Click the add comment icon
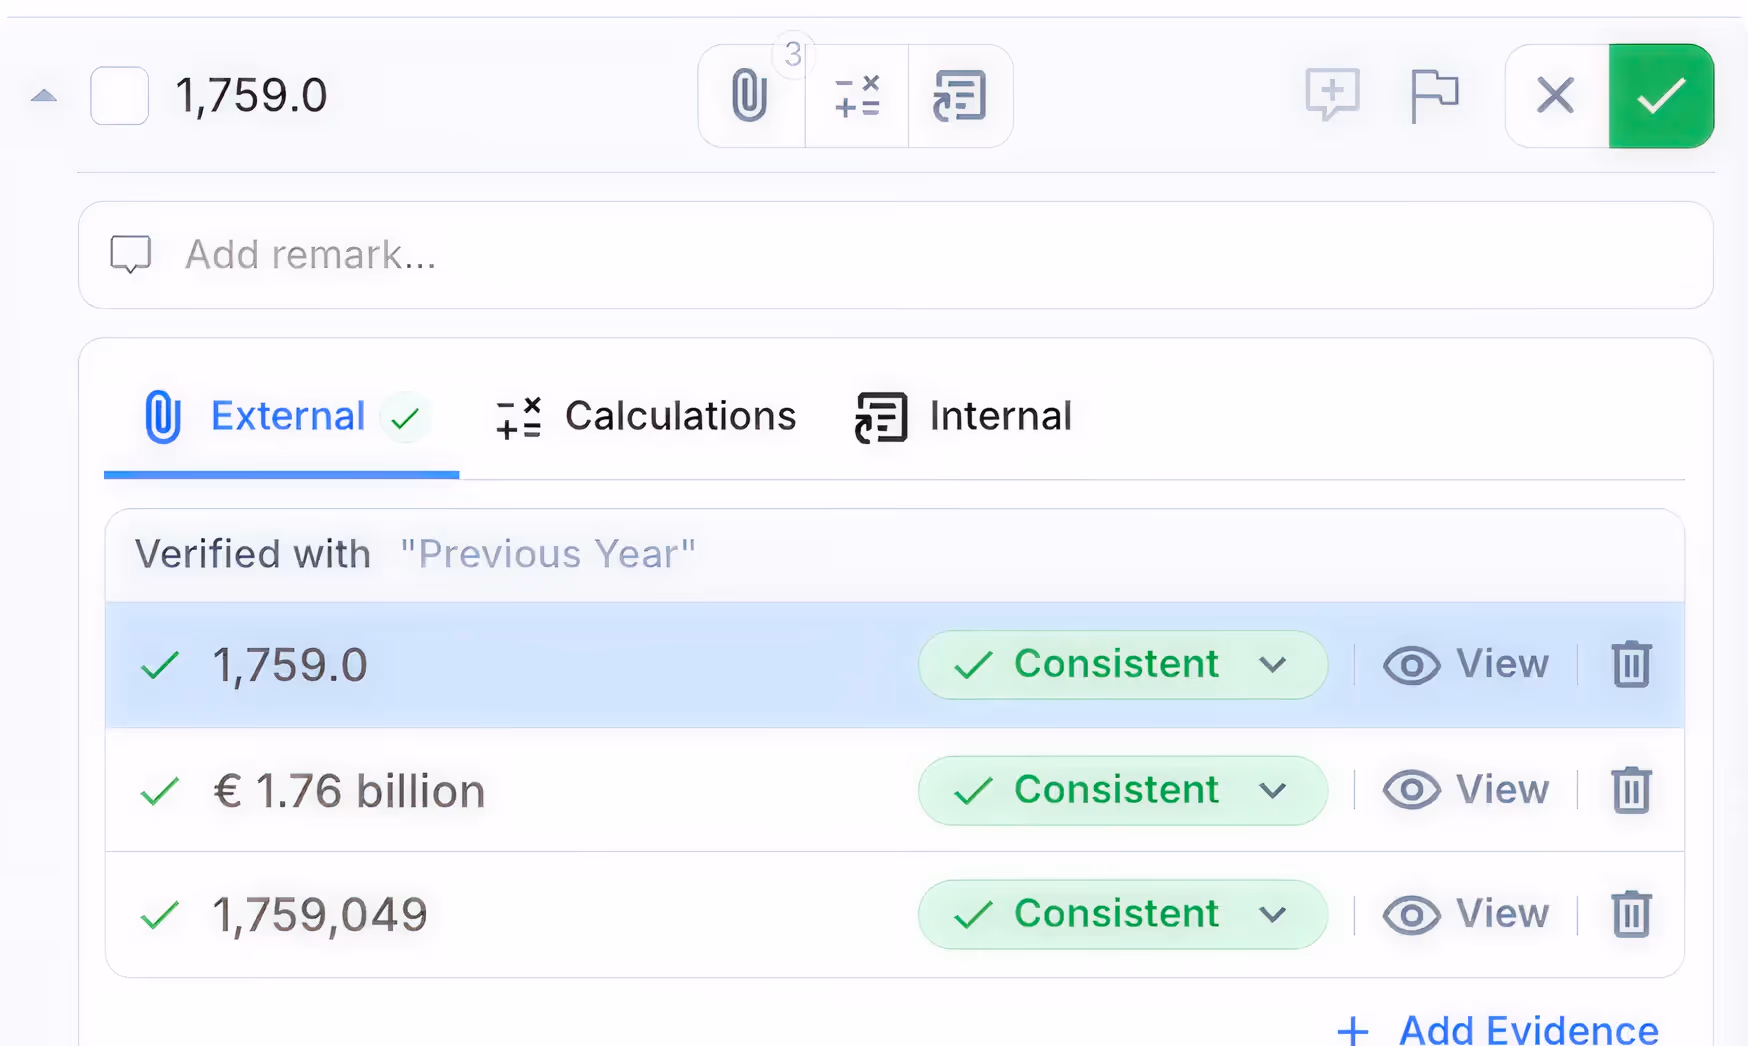The image size is (1748, 1046). pos(1332,95)
